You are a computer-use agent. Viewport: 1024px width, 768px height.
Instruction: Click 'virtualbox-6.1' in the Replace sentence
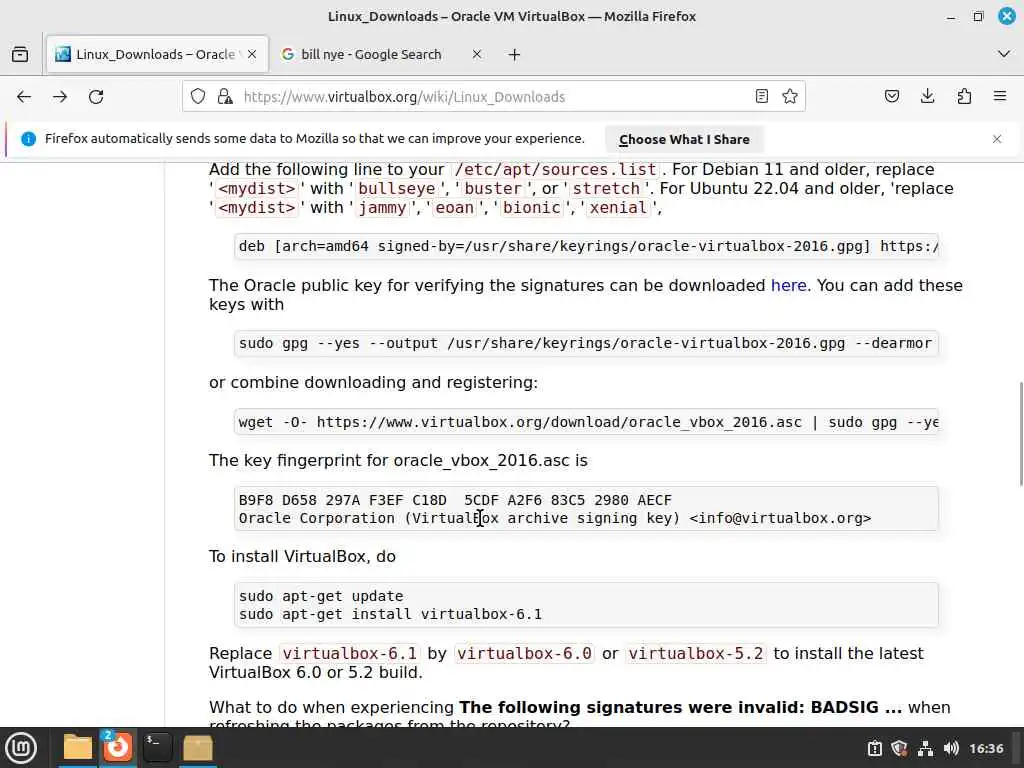pos(349,654)
